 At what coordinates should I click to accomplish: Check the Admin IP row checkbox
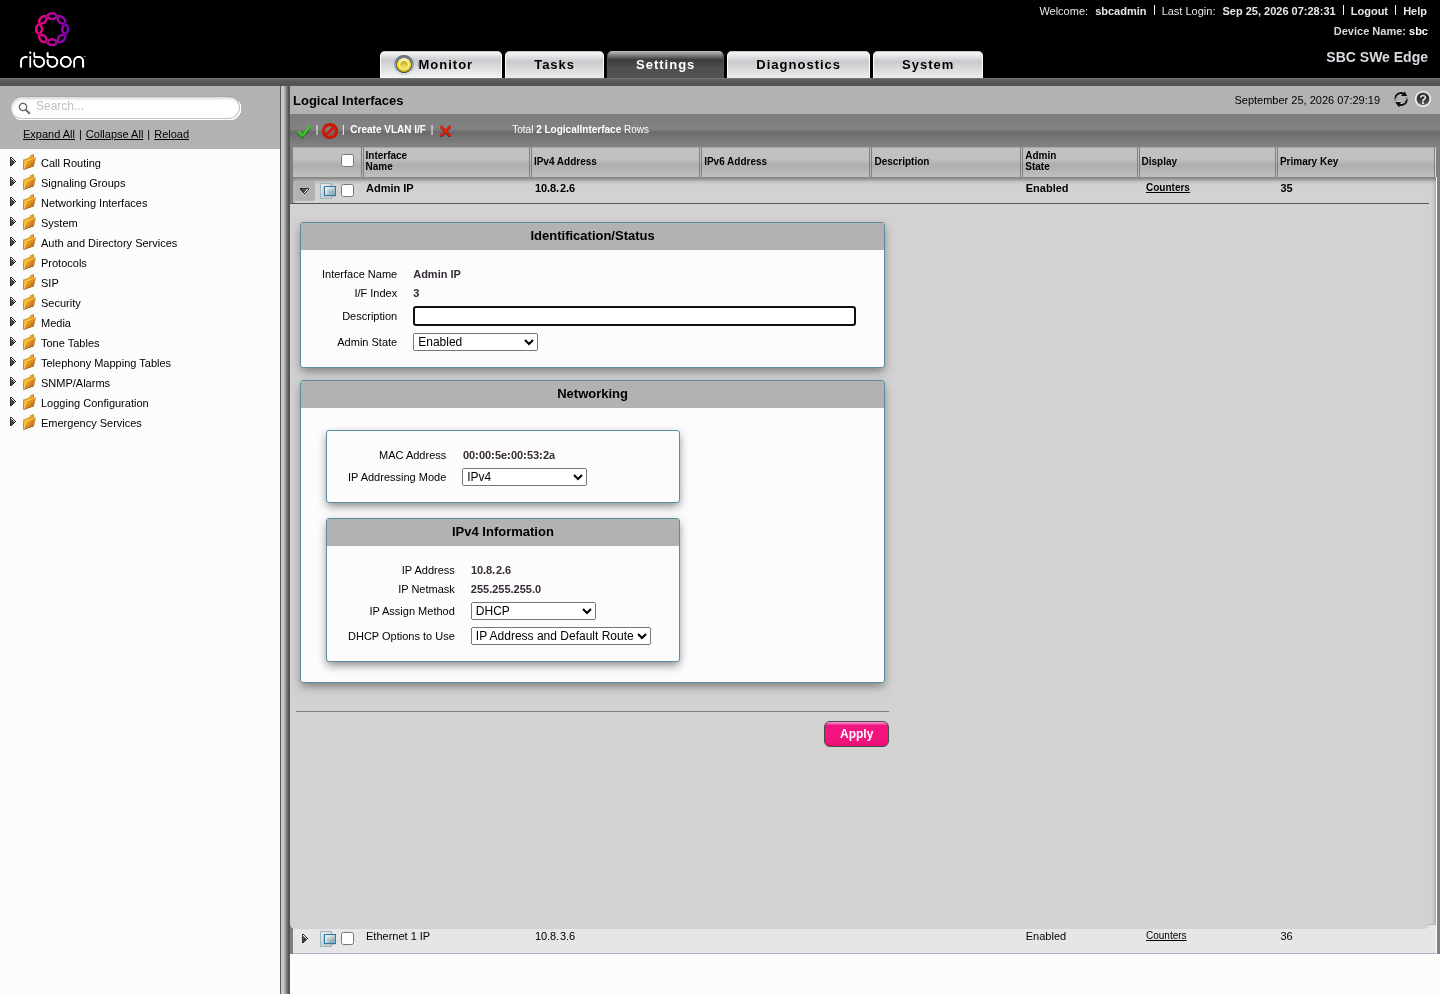click(347, 190)
